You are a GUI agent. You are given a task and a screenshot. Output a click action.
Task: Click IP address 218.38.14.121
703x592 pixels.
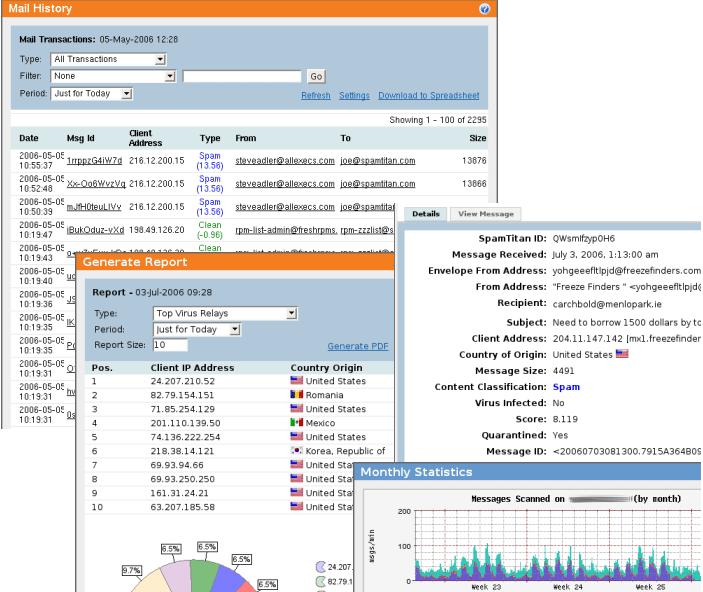(182, 451)
